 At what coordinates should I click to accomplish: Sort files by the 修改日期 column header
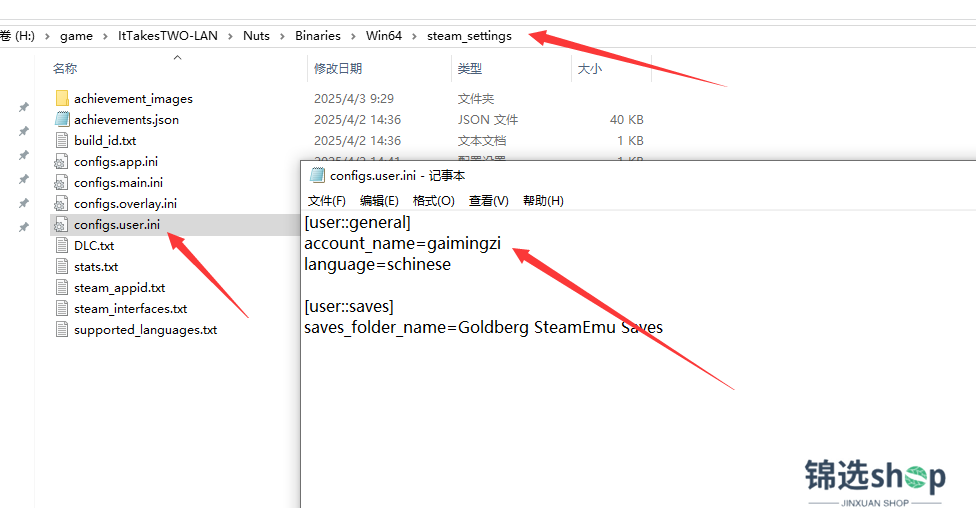tap(338, 68)
